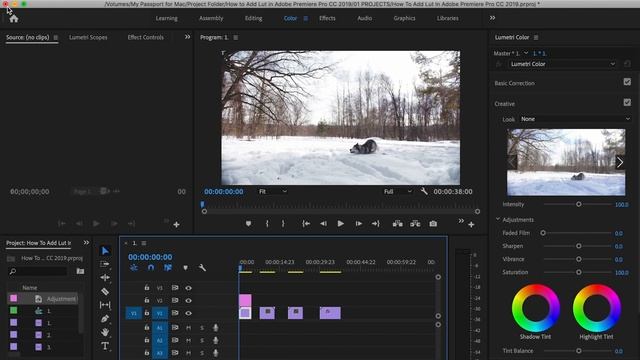The width and height of the screenshot is (640, 360).
Task: Open Program monitor button editor plus
Action: (471, 224)
